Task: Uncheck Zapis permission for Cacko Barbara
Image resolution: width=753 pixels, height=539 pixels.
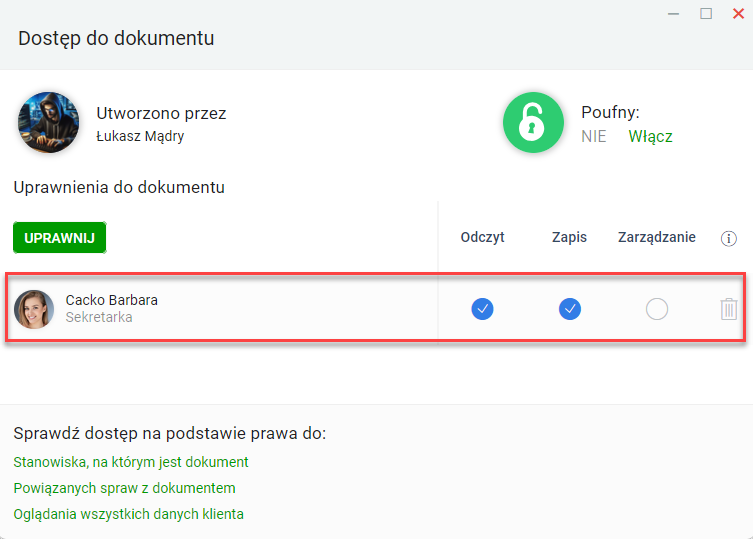Action: click(x=570, y=309)
